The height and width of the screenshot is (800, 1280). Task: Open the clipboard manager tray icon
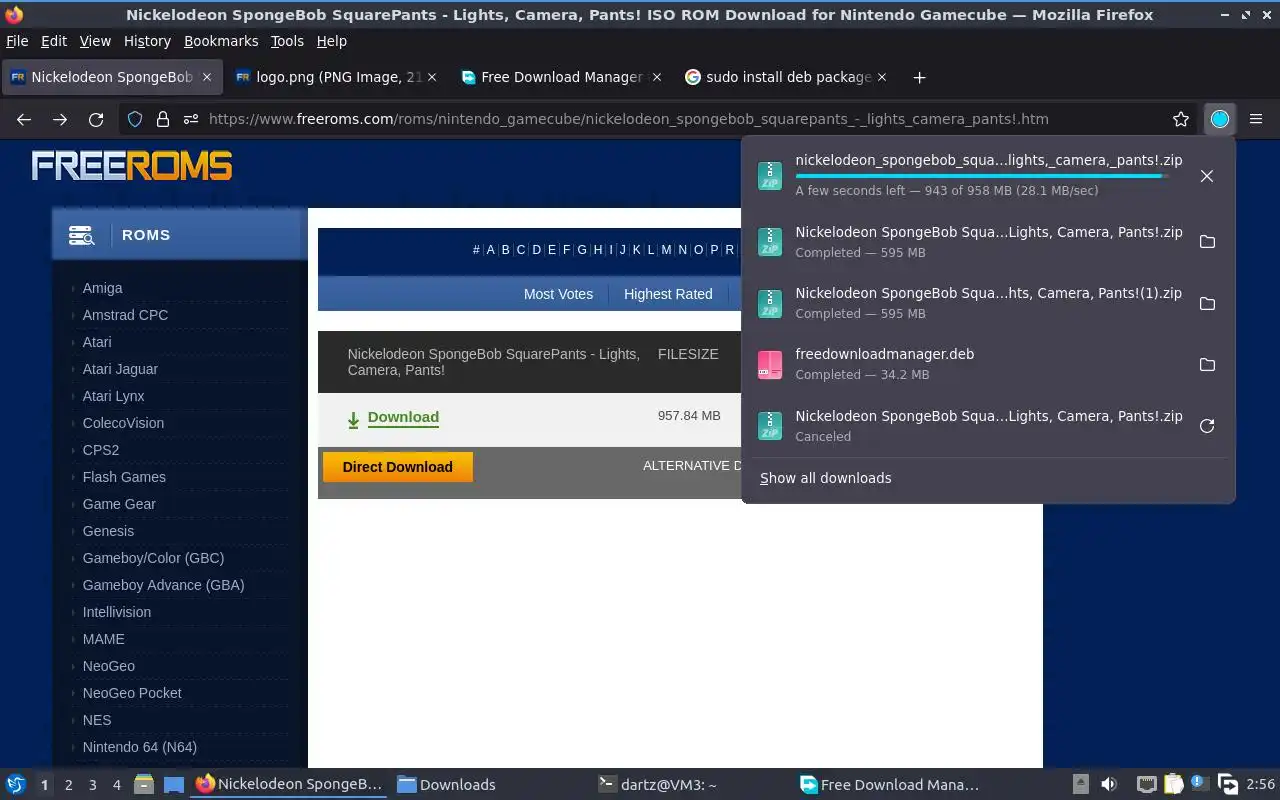(x=1173, y=785)
